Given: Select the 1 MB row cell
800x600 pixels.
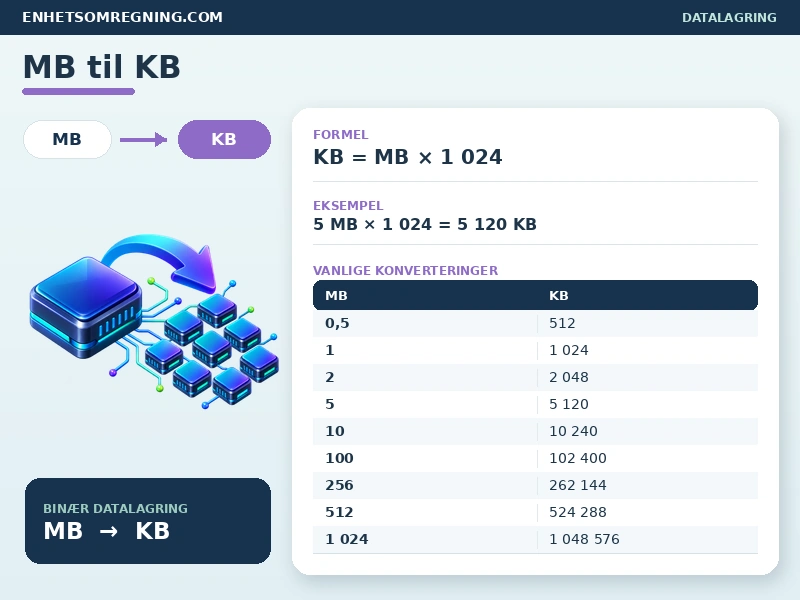Looking at the screenshot, I should coord(425,351).
